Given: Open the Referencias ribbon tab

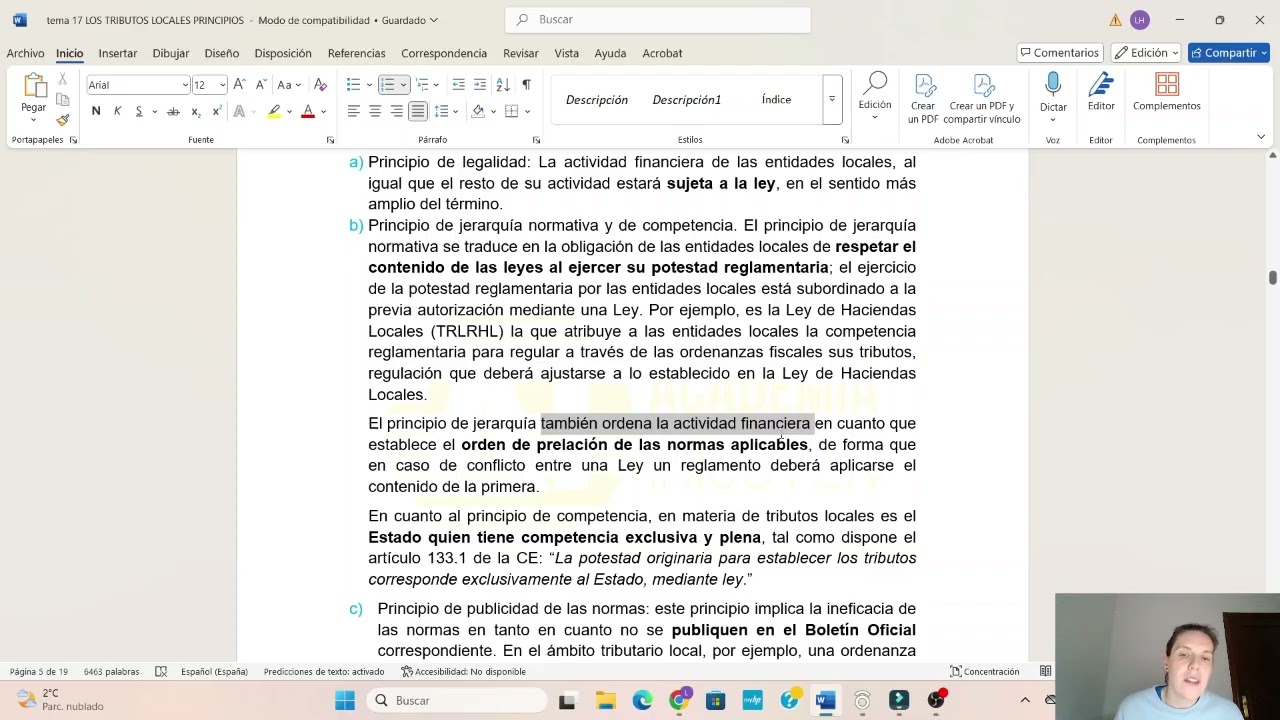Looking at the screenshot, I should point(356,53).
